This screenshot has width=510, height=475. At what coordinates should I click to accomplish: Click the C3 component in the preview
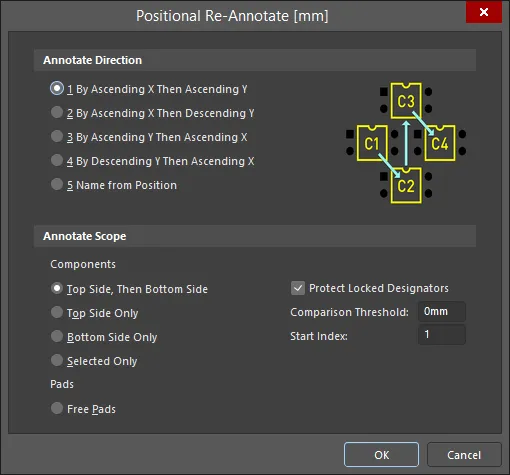[x=406, y=101]
